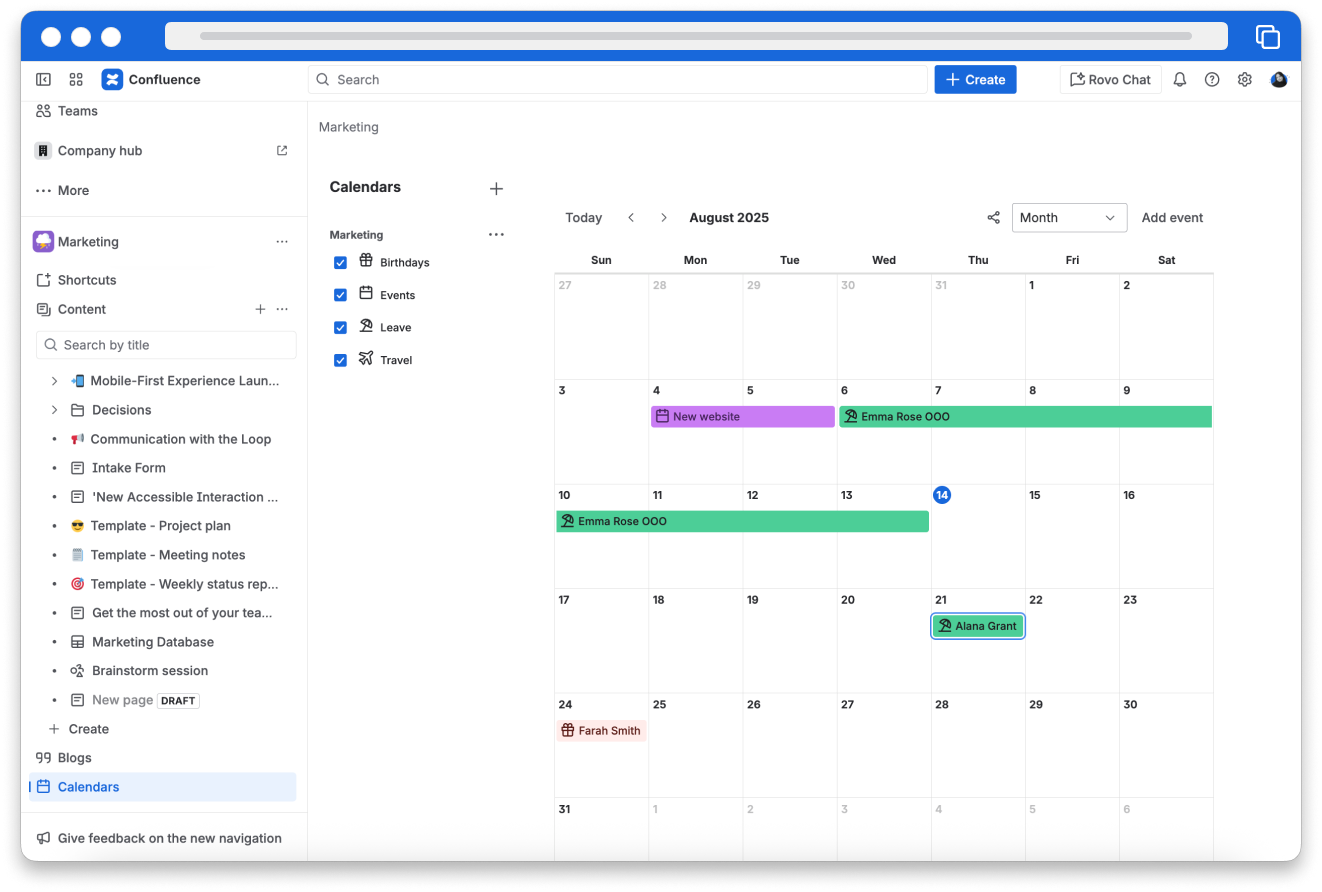The height and width of the screenshot is (892, 1322).
Task: Collapse sidebar using the panel toggle icon
Action: tap(44, 80)
